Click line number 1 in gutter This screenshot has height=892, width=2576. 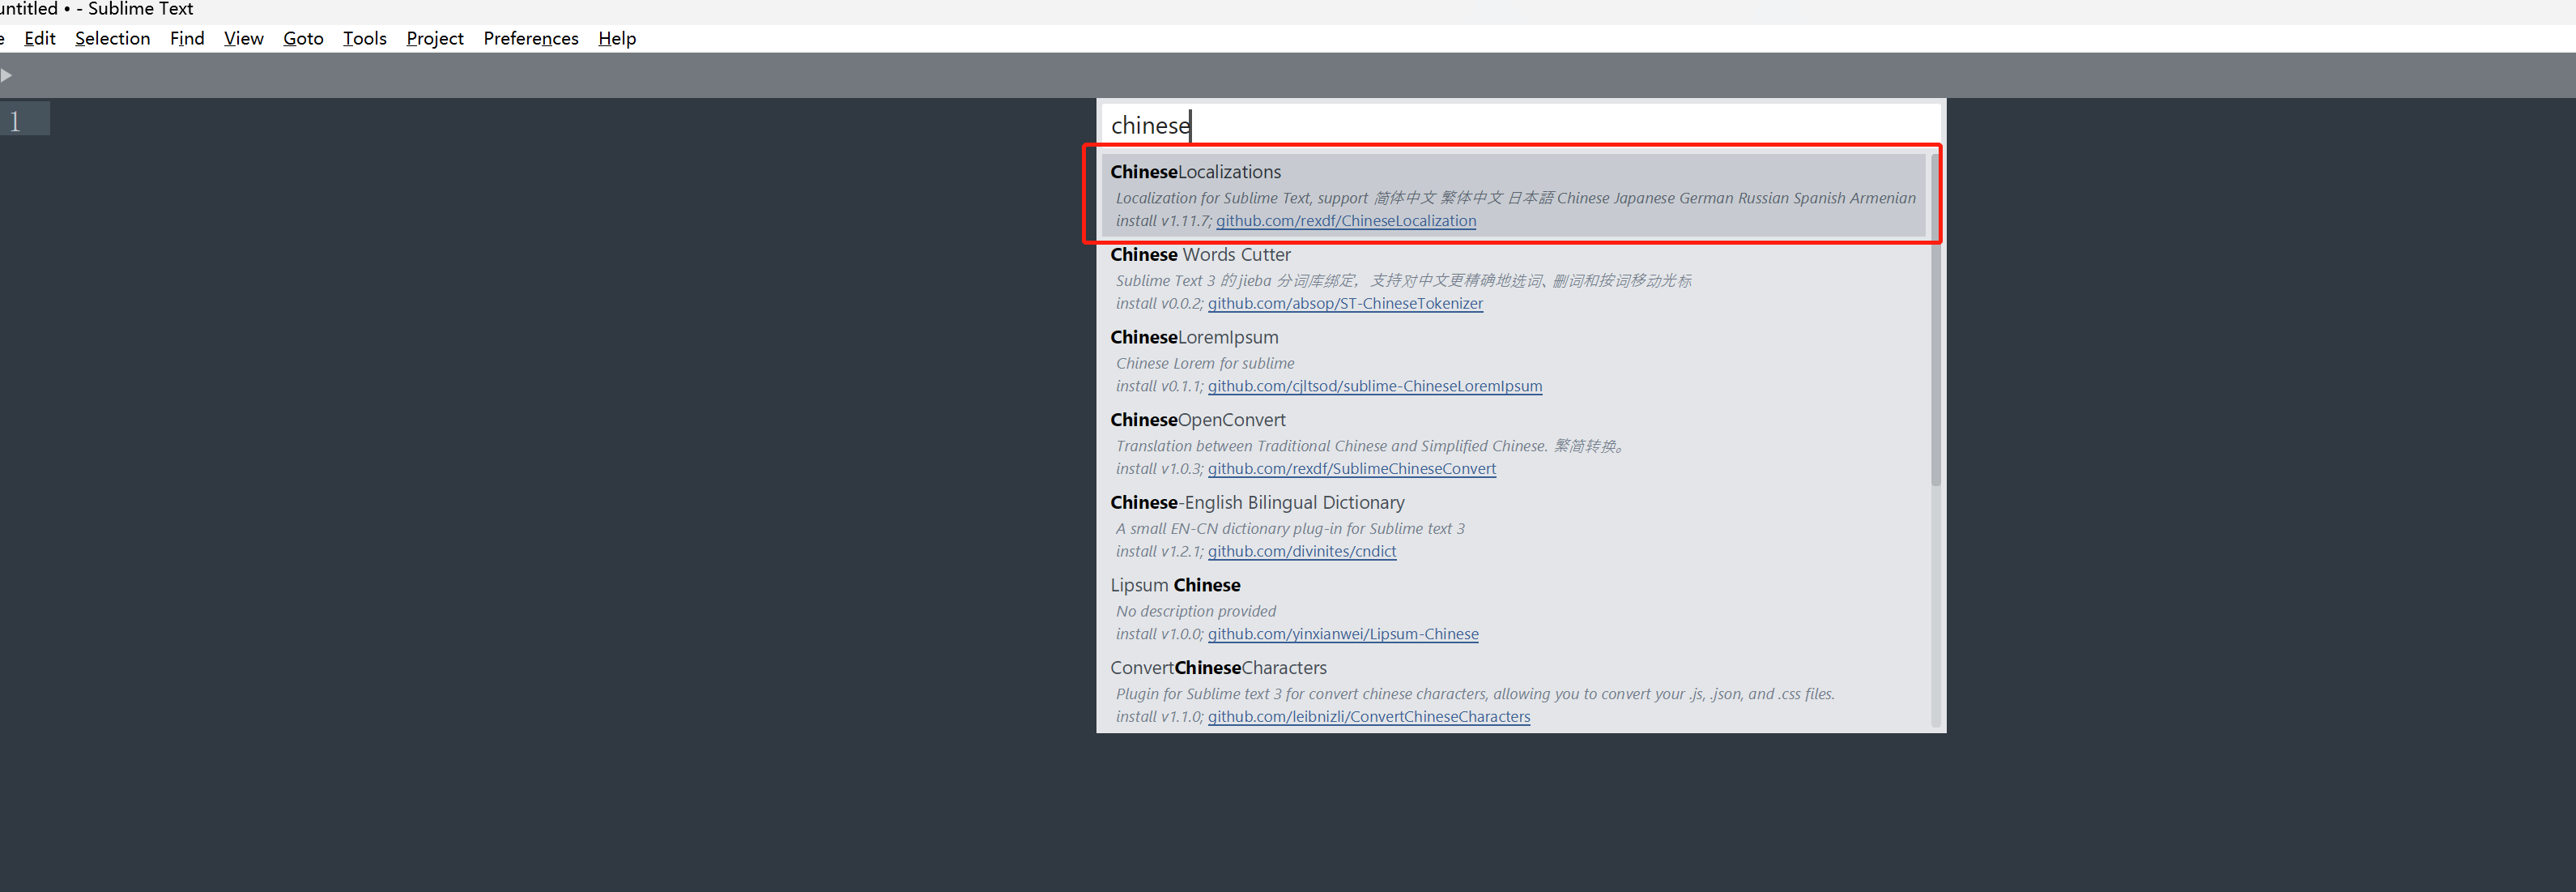[15, 121]
